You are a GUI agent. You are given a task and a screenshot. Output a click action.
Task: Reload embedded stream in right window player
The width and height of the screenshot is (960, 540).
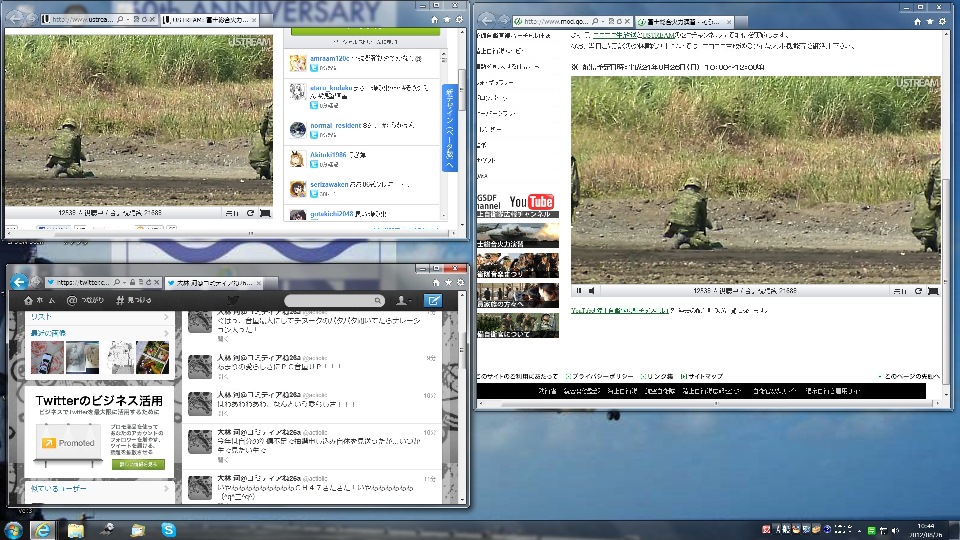click(x=918, y=291)
